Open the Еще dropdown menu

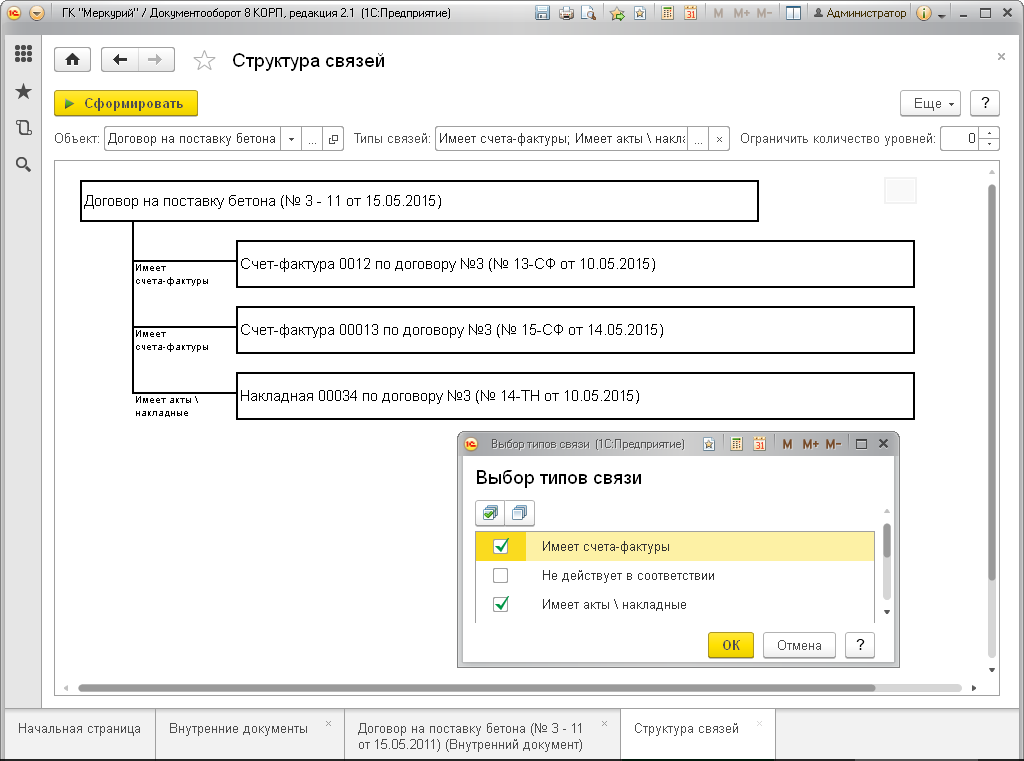pyautogui.click(x=930, y=103)
